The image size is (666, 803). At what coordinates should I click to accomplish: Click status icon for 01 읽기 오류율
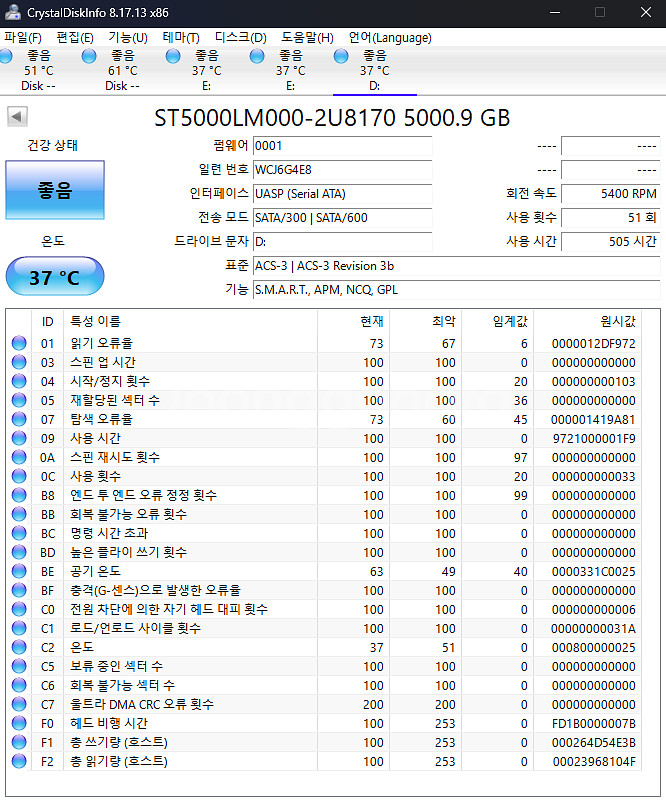pyautogui.click(x=19, y=343)
